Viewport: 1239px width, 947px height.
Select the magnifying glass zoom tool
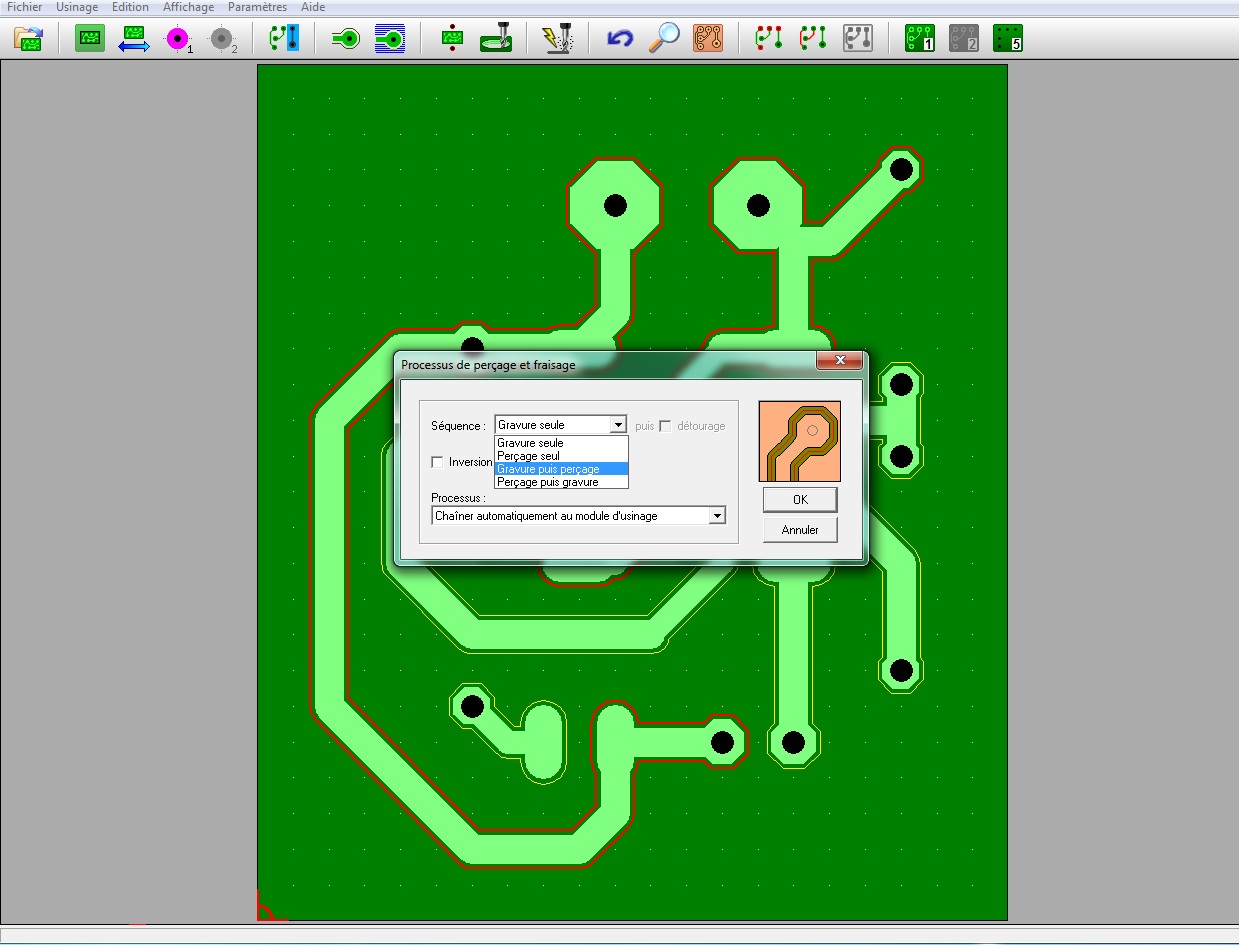(664, 39)
